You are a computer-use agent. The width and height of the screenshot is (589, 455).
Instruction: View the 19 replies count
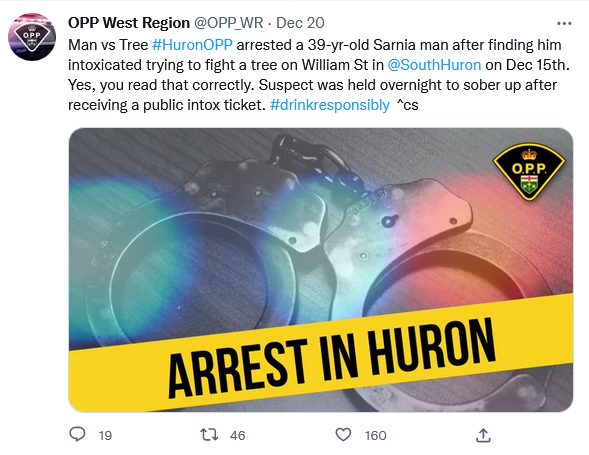(x=105, y=435)
